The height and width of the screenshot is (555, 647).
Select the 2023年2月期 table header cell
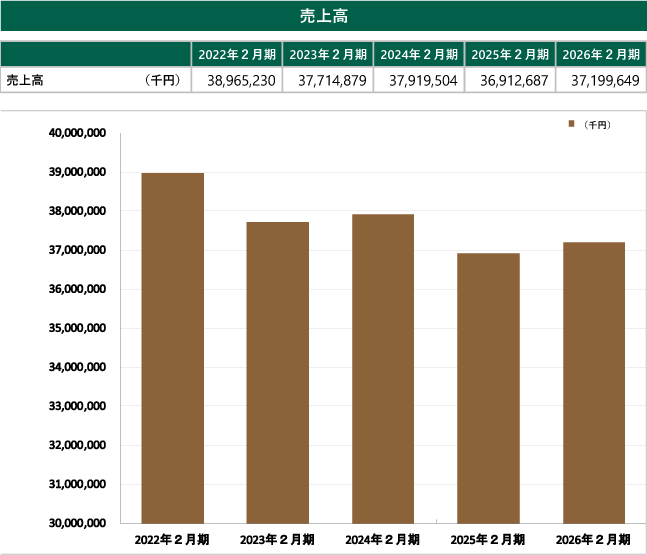coord(328,54)
